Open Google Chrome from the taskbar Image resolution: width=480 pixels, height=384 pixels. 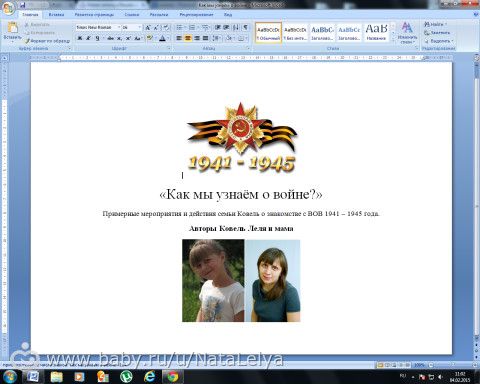click(x=172, y=377)
